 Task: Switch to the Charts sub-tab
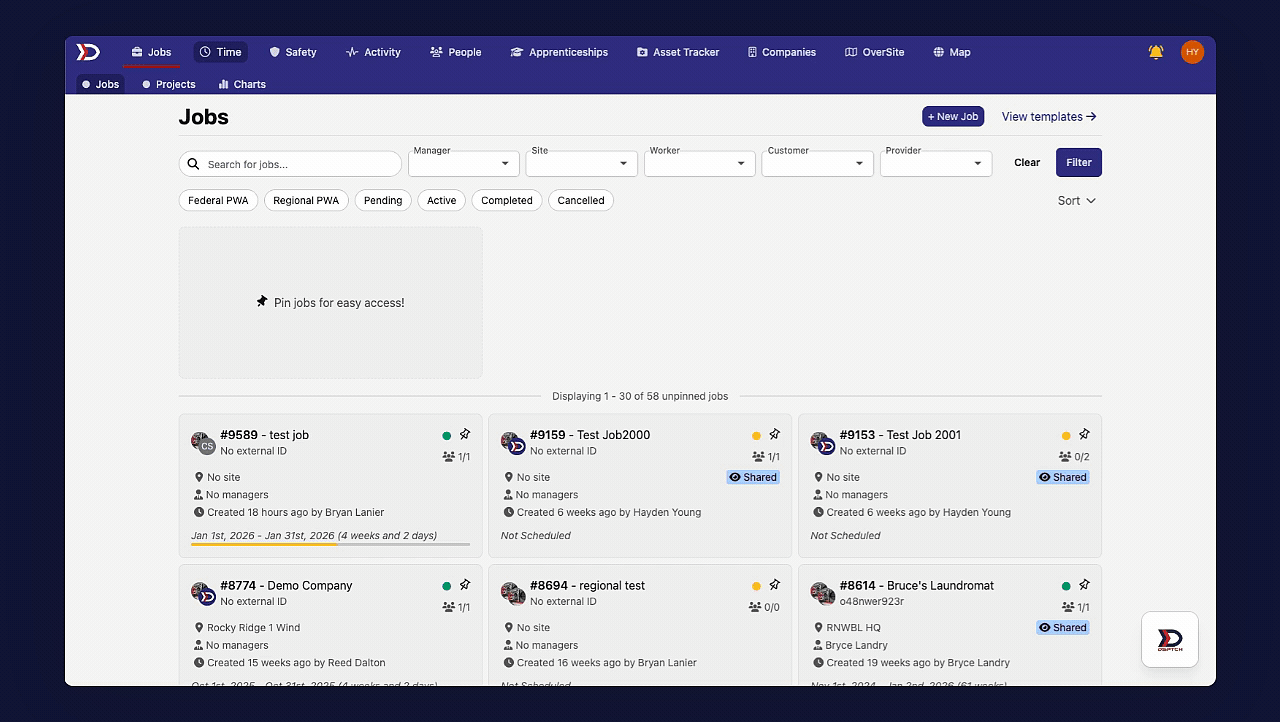(242, 84)
